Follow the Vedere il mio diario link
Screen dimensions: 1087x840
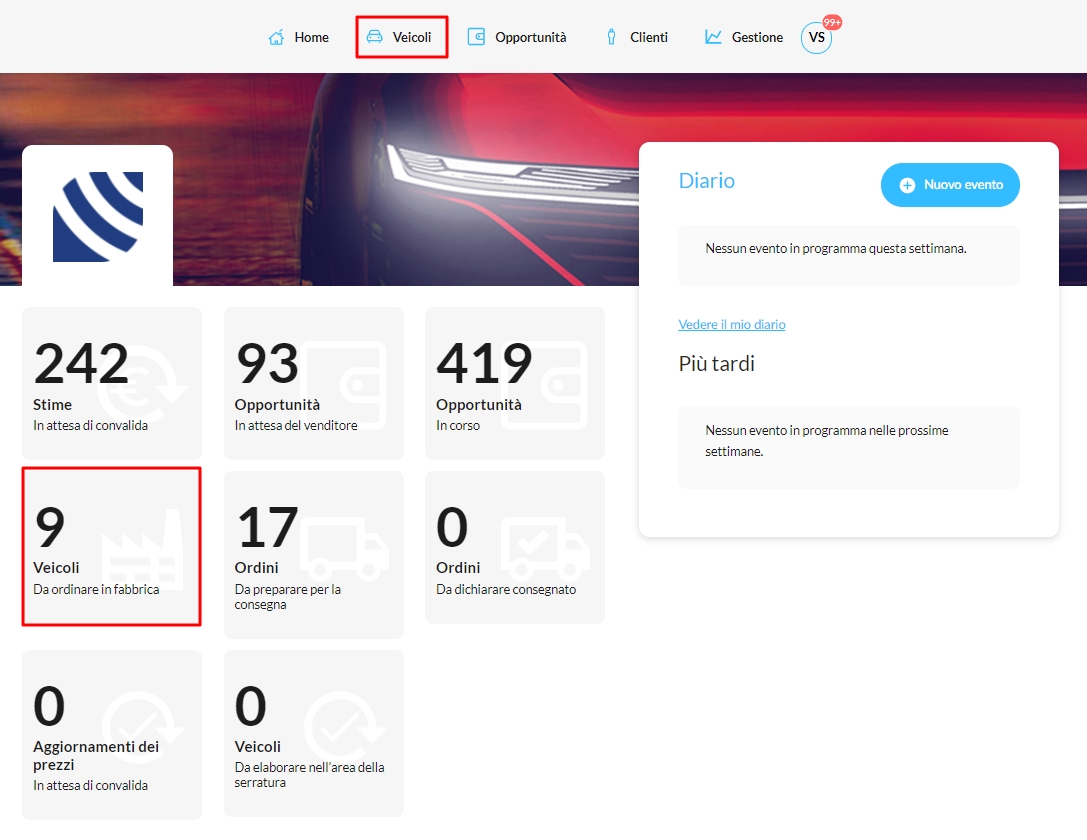tap(731, 324)
